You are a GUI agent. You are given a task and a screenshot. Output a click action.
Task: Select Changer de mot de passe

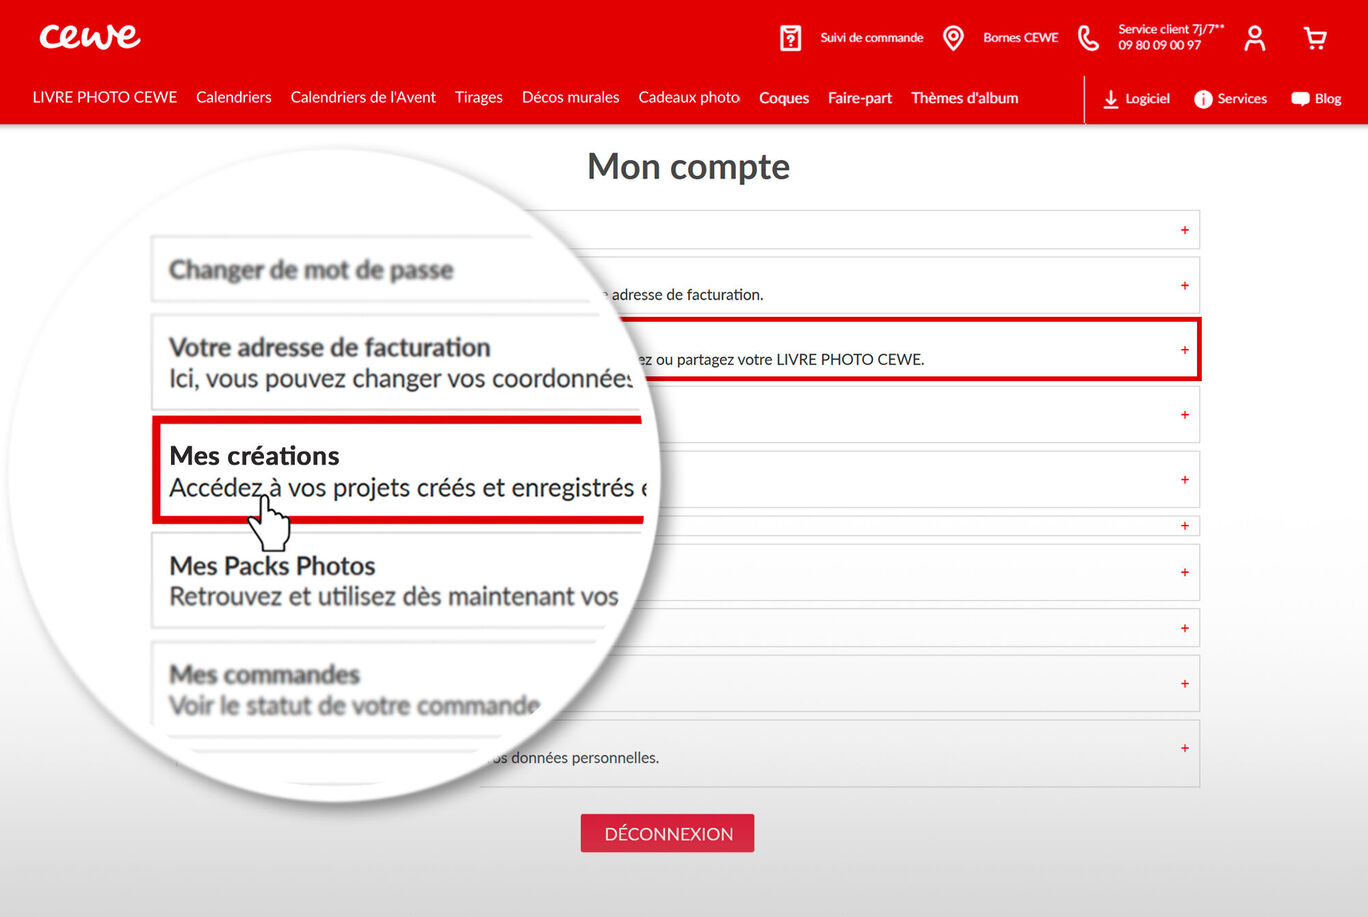coord(311,269)
